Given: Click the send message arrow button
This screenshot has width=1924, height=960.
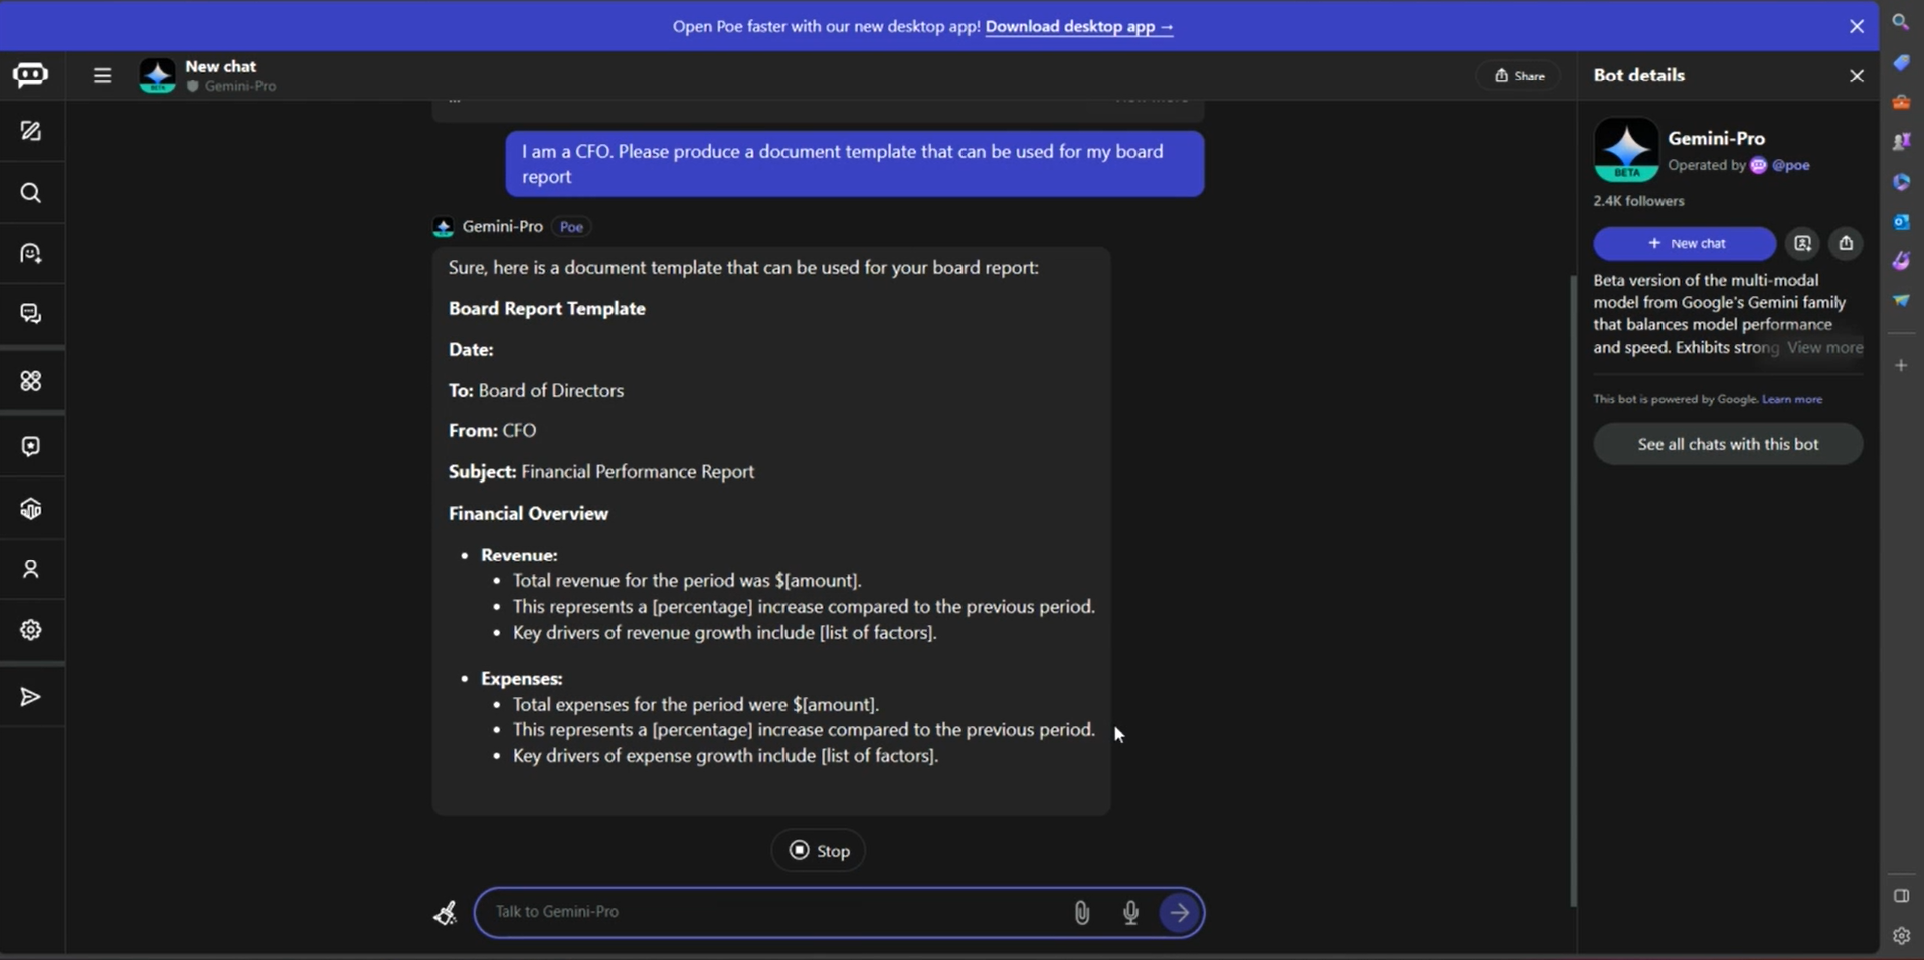Looking at the screenshot, I should tap(1179, 912).
